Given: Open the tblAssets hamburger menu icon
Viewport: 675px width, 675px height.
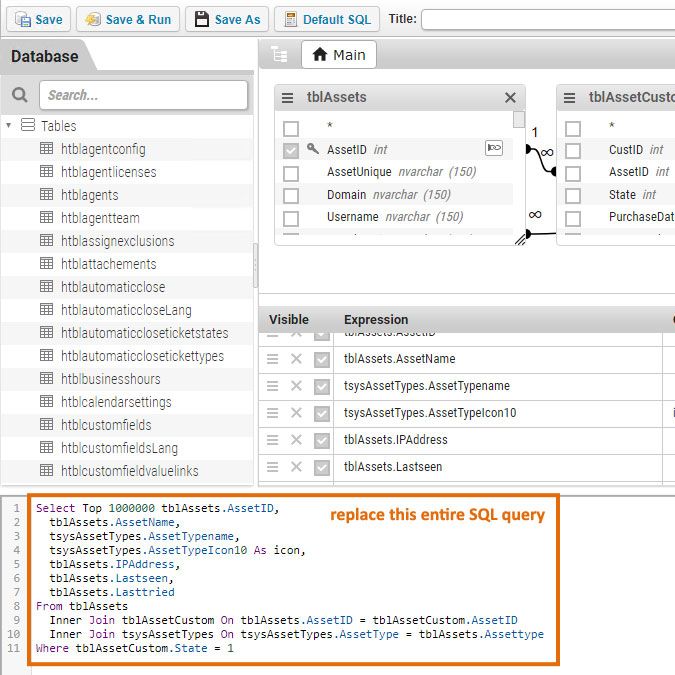Looking at the screenshot, I should [x=288, y=98].
